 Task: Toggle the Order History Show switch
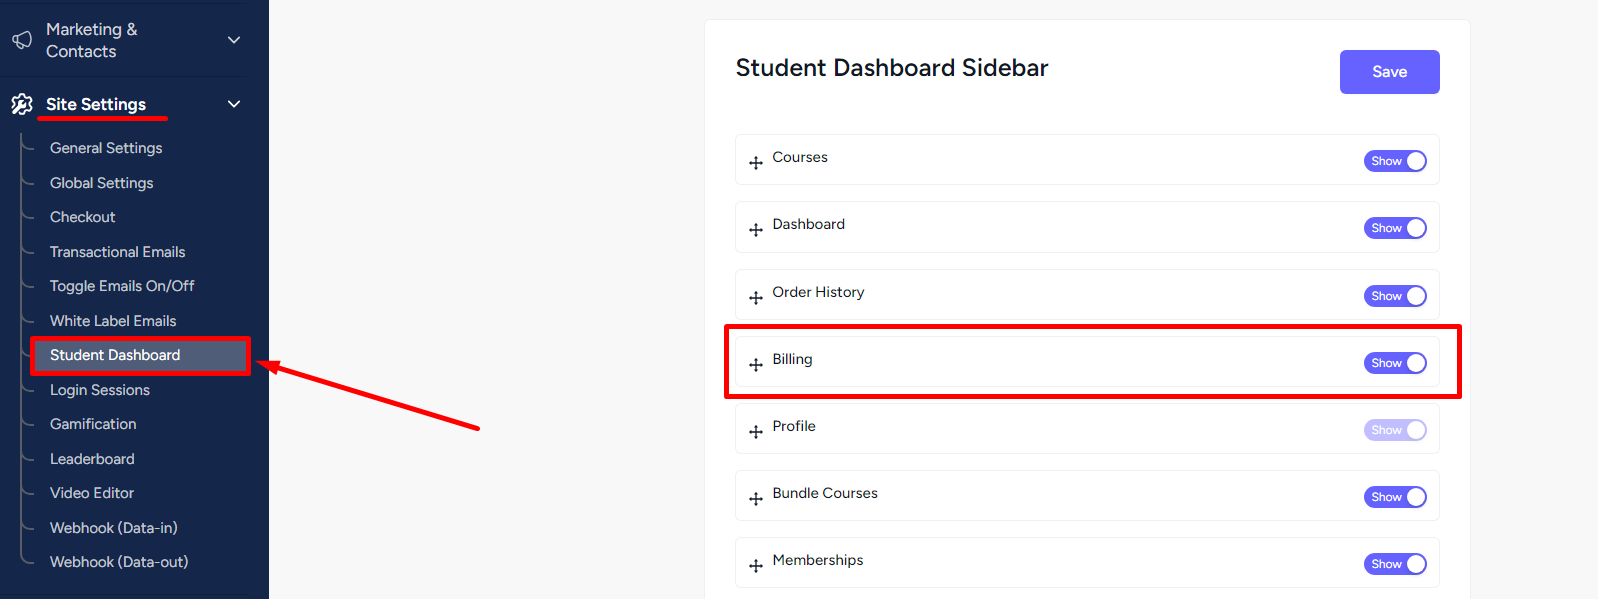1395,296
